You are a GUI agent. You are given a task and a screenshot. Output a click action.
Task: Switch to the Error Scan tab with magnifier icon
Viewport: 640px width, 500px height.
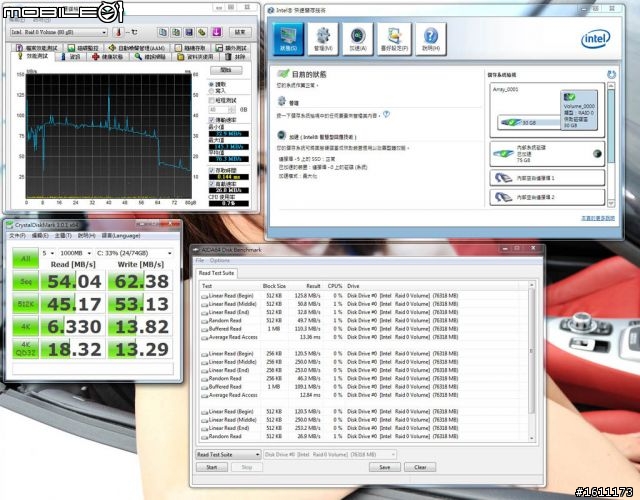tap(150, 57)
